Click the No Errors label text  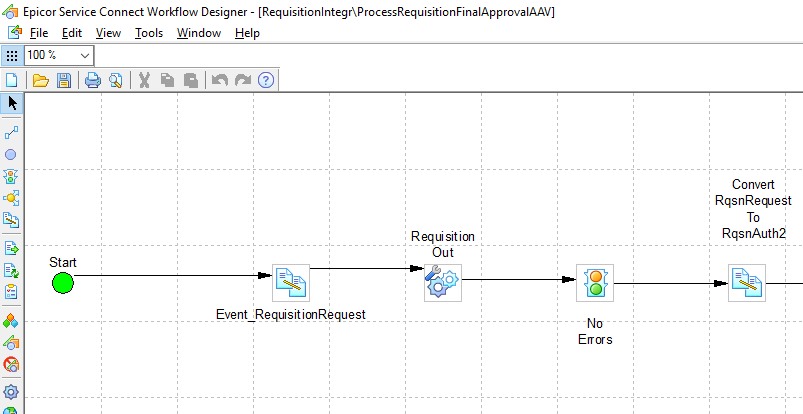pos(595,332)
